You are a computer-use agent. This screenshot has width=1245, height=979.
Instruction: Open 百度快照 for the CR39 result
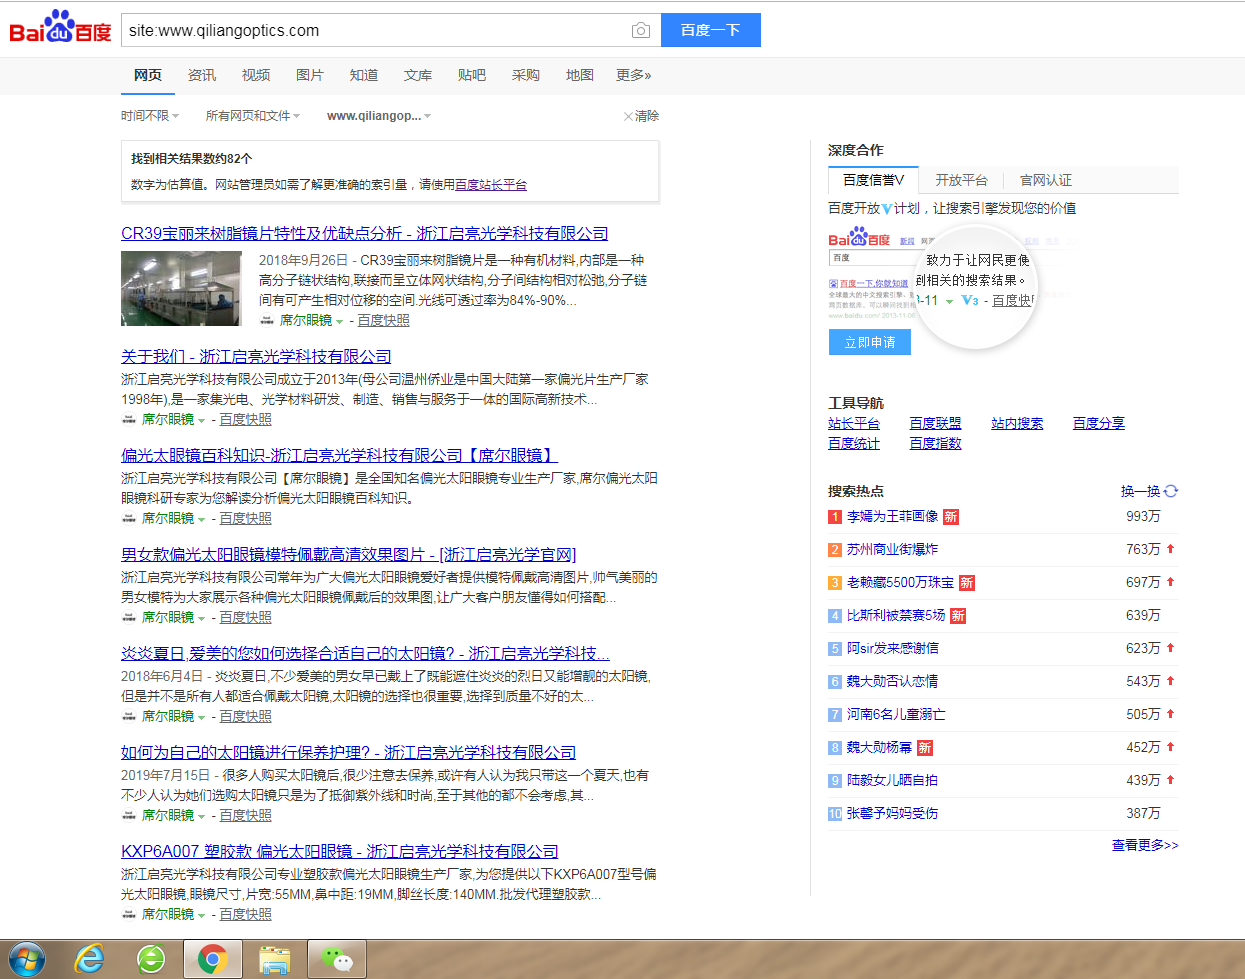click(x=384, y=320)
